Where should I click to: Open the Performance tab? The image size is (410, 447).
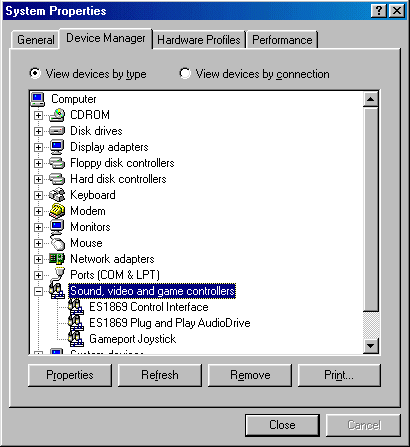click(282, 40)
